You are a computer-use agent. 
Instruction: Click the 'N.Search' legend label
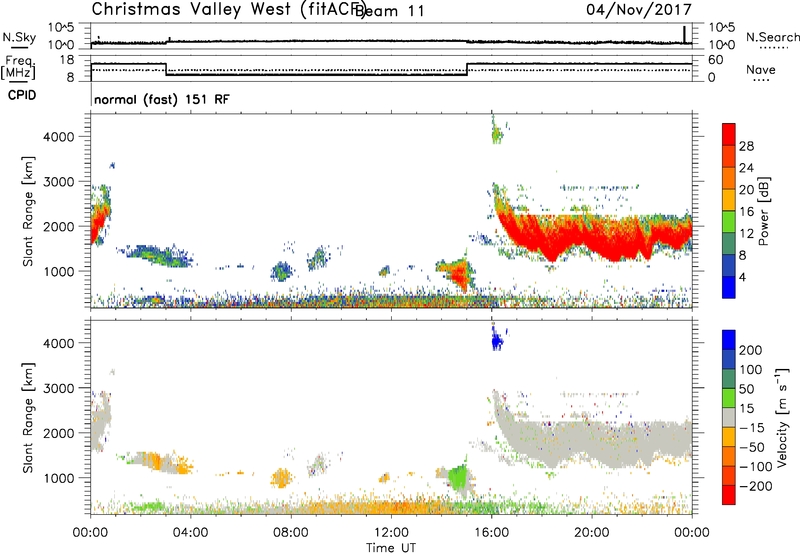click(772, 37)
